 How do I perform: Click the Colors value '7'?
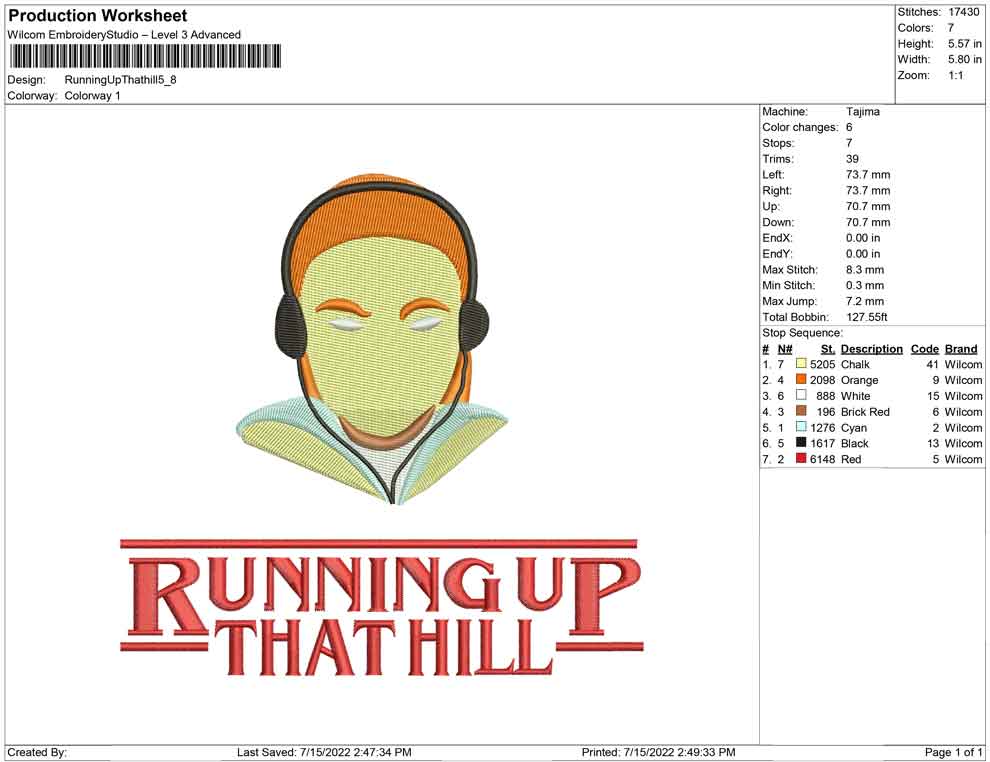[x=951, y=28]
